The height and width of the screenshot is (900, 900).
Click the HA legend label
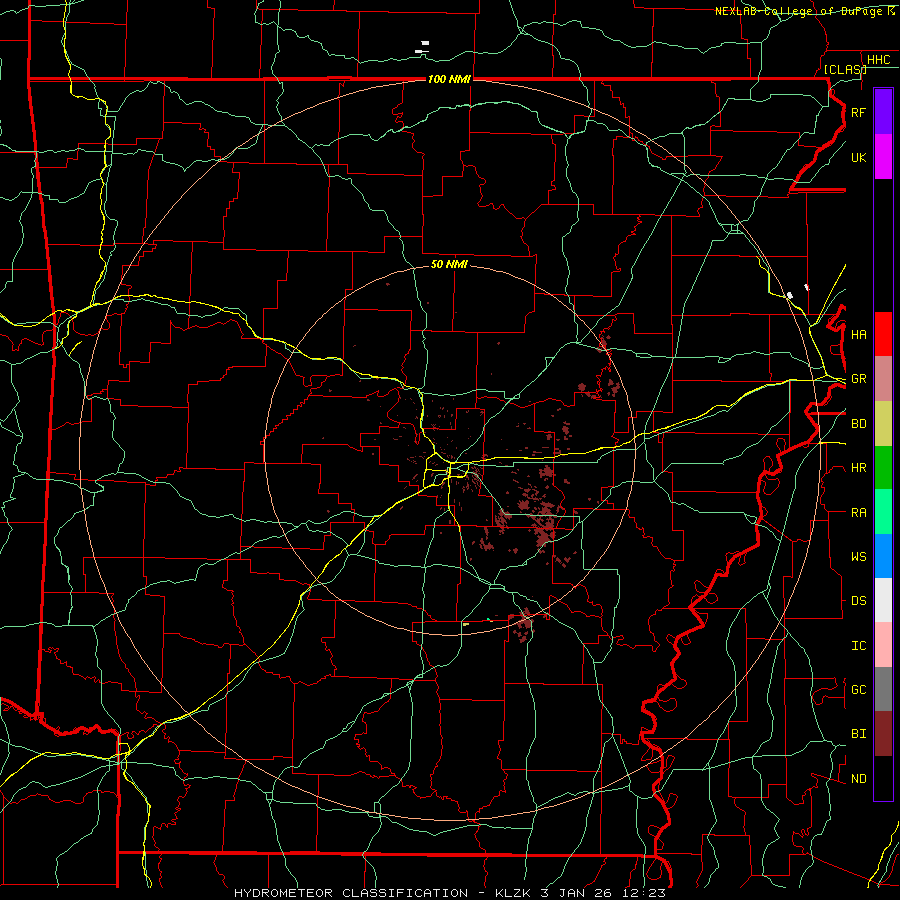pos(858,334)
